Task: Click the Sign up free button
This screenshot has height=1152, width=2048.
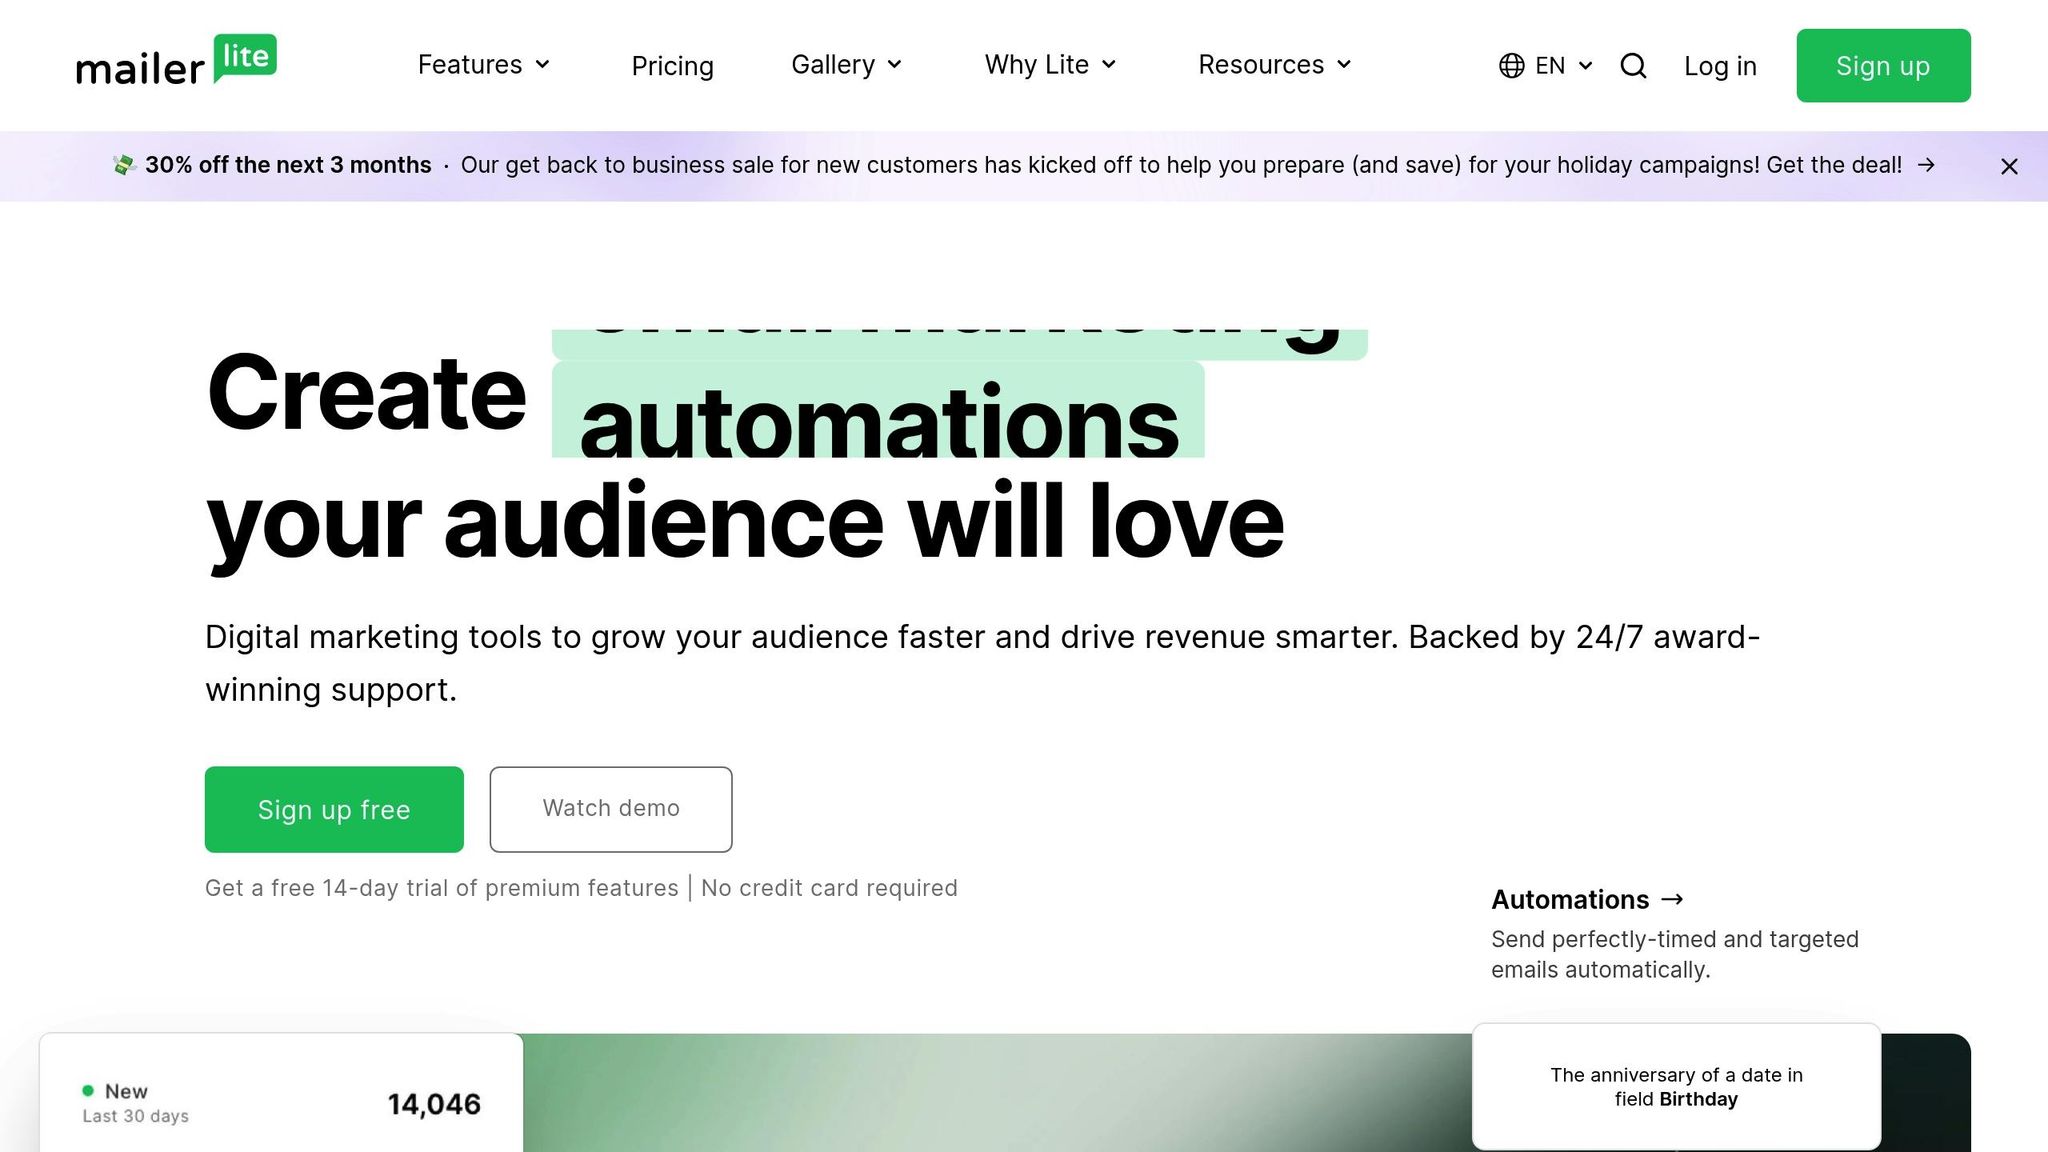Action: click(334, 809)
